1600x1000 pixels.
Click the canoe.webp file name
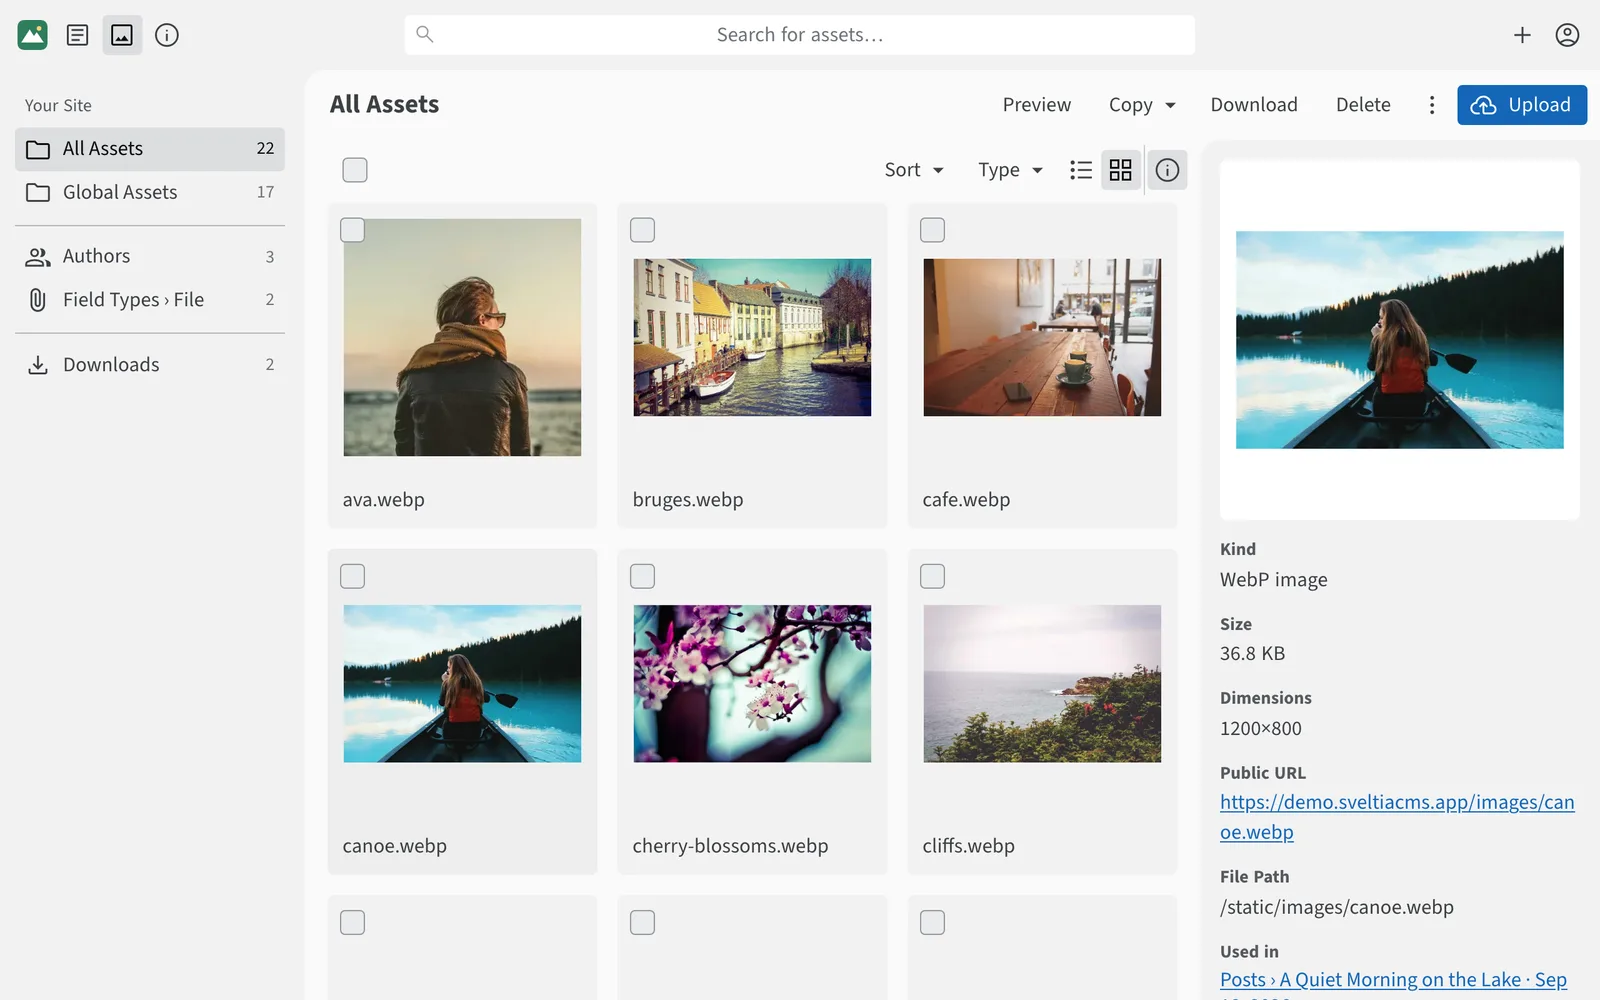pyautogui.click(x=395, y=846)
